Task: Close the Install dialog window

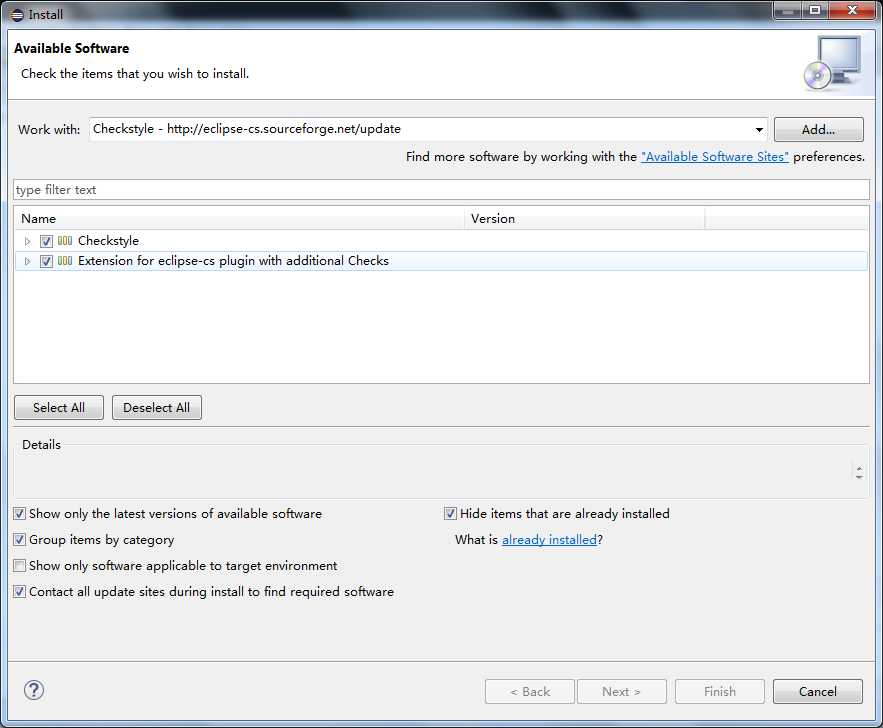Action: [853, 10]
